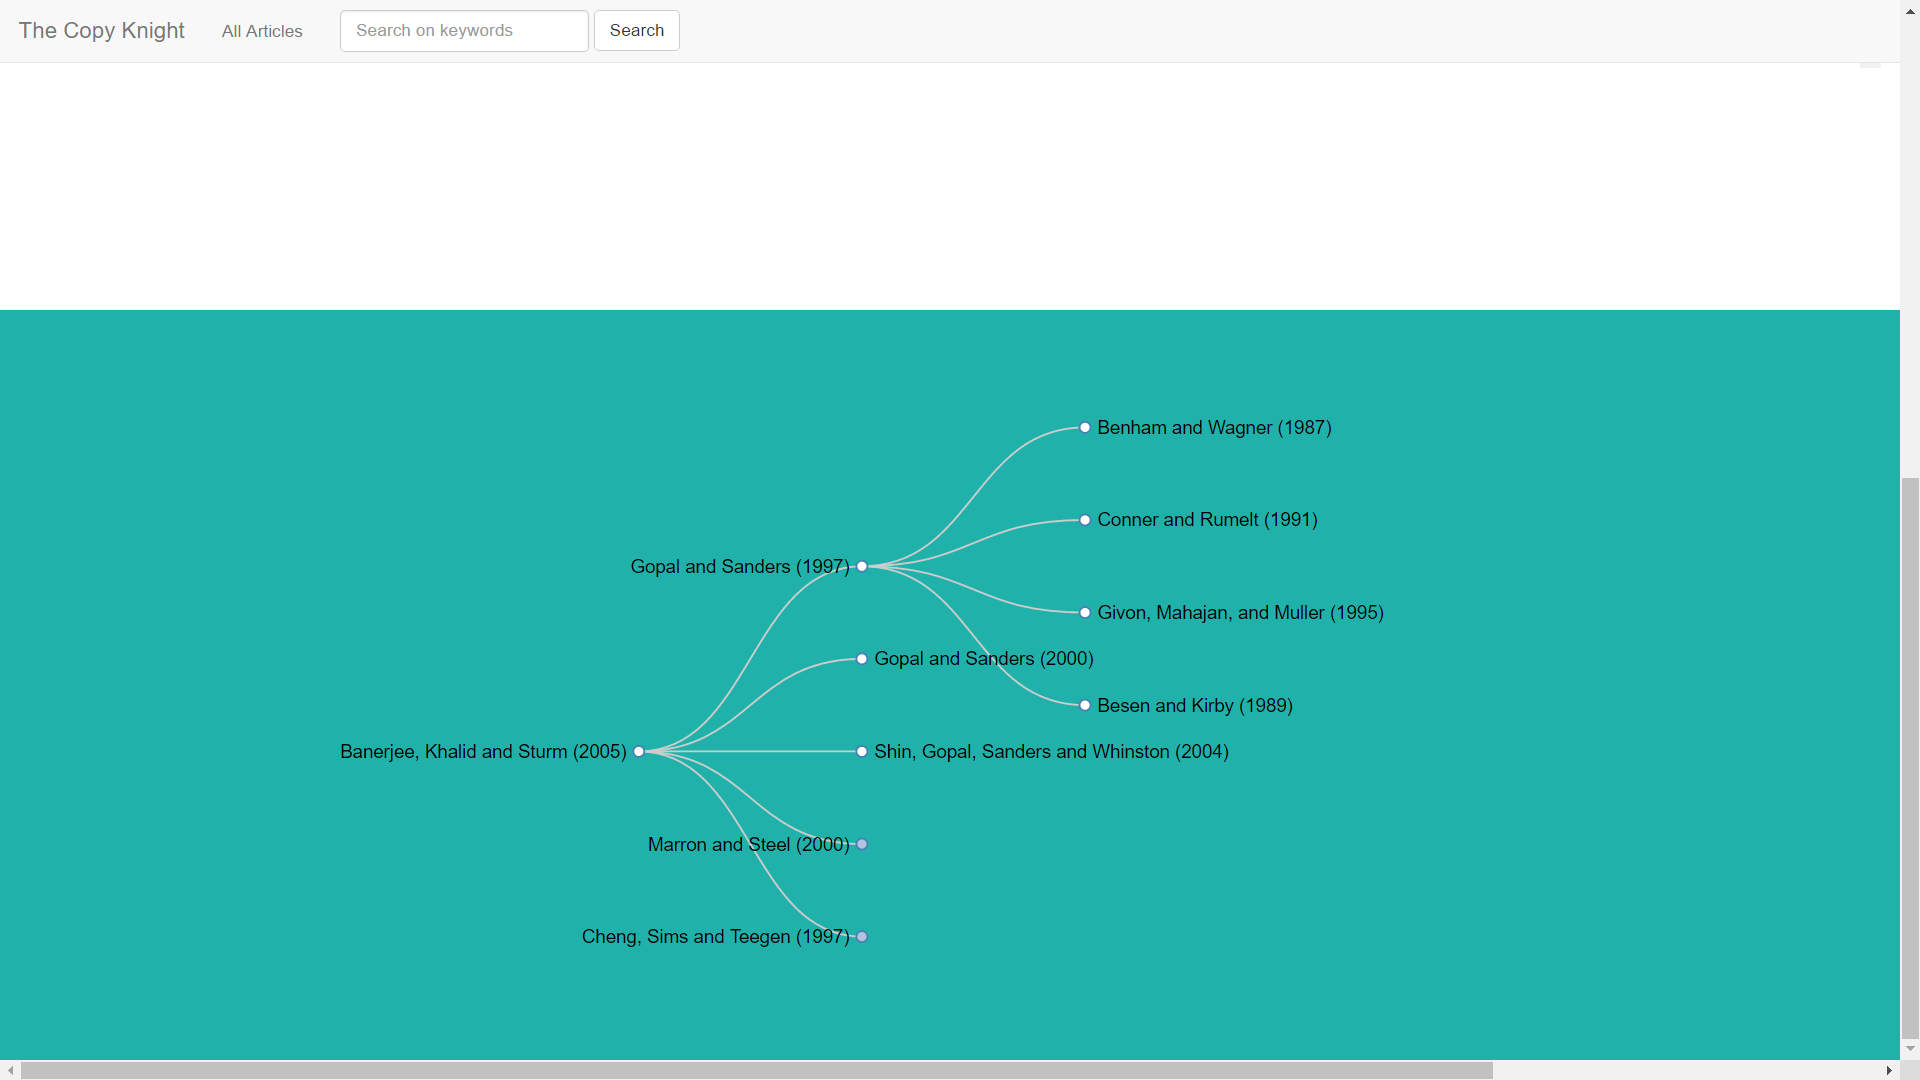Click the Givon, Mahajan, and Muller (1995) node circle
This screenshot has height=1080, width=1920.
point(1085,612)
